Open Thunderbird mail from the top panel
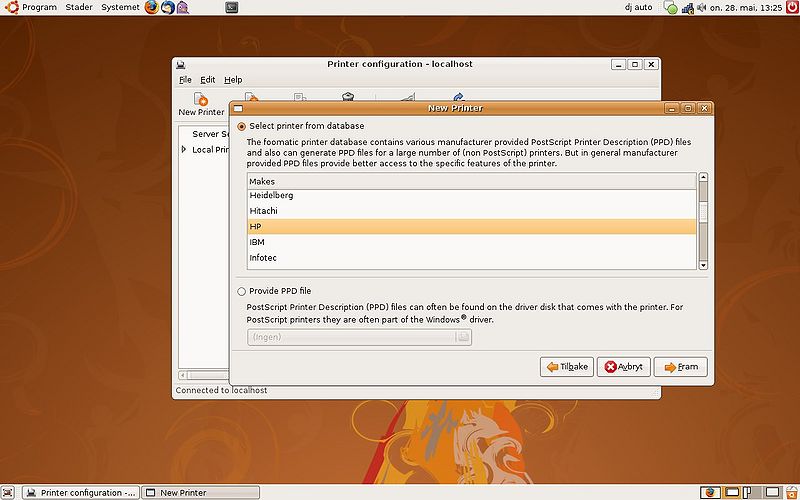 click(x=167, y=7)
